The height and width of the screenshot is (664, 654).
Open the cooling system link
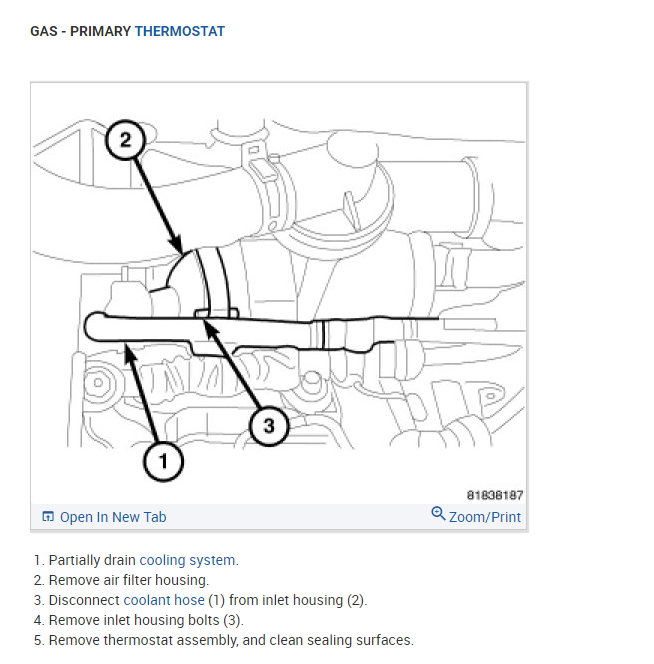pos(189,560)
